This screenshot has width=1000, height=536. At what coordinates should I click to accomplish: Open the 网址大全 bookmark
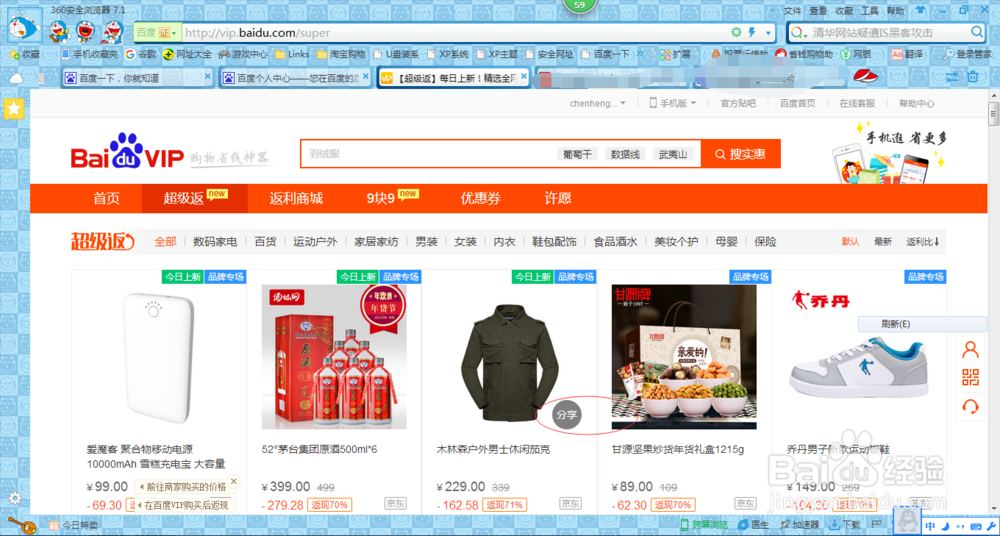[187, 55]
